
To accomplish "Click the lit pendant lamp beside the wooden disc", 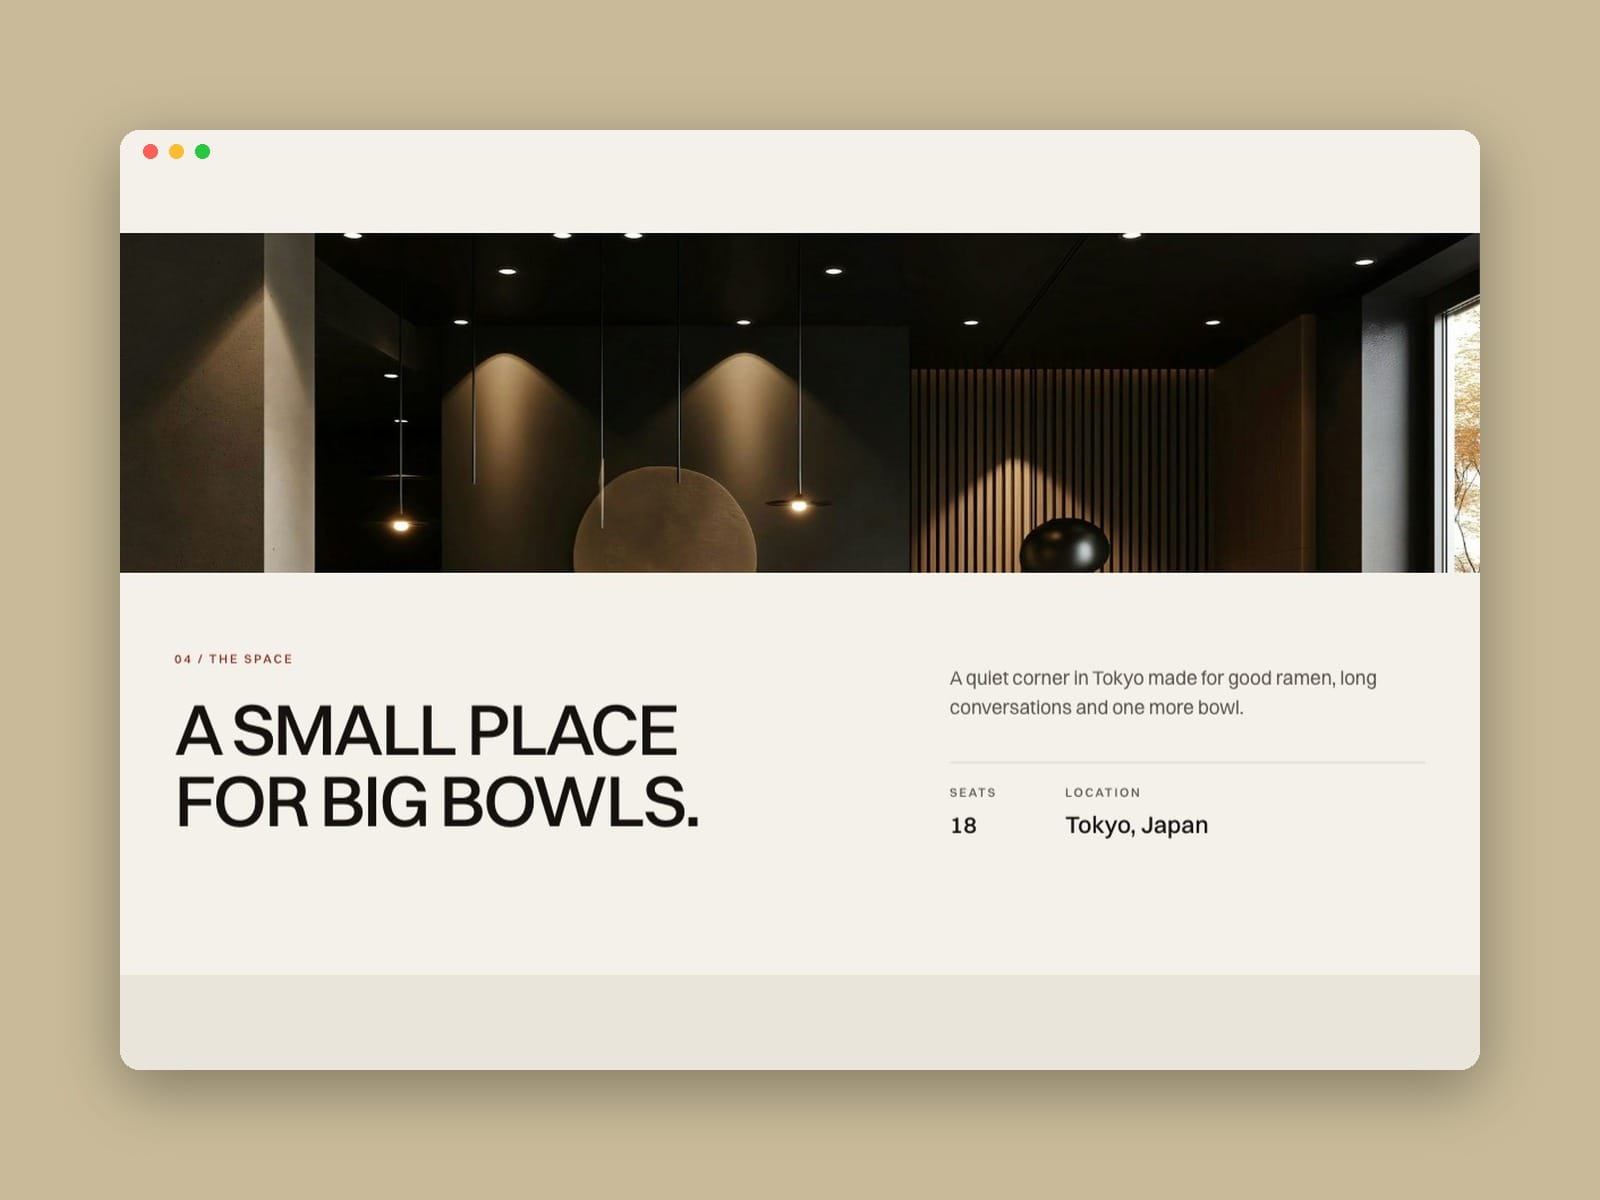I will click(x=798, y=504).
